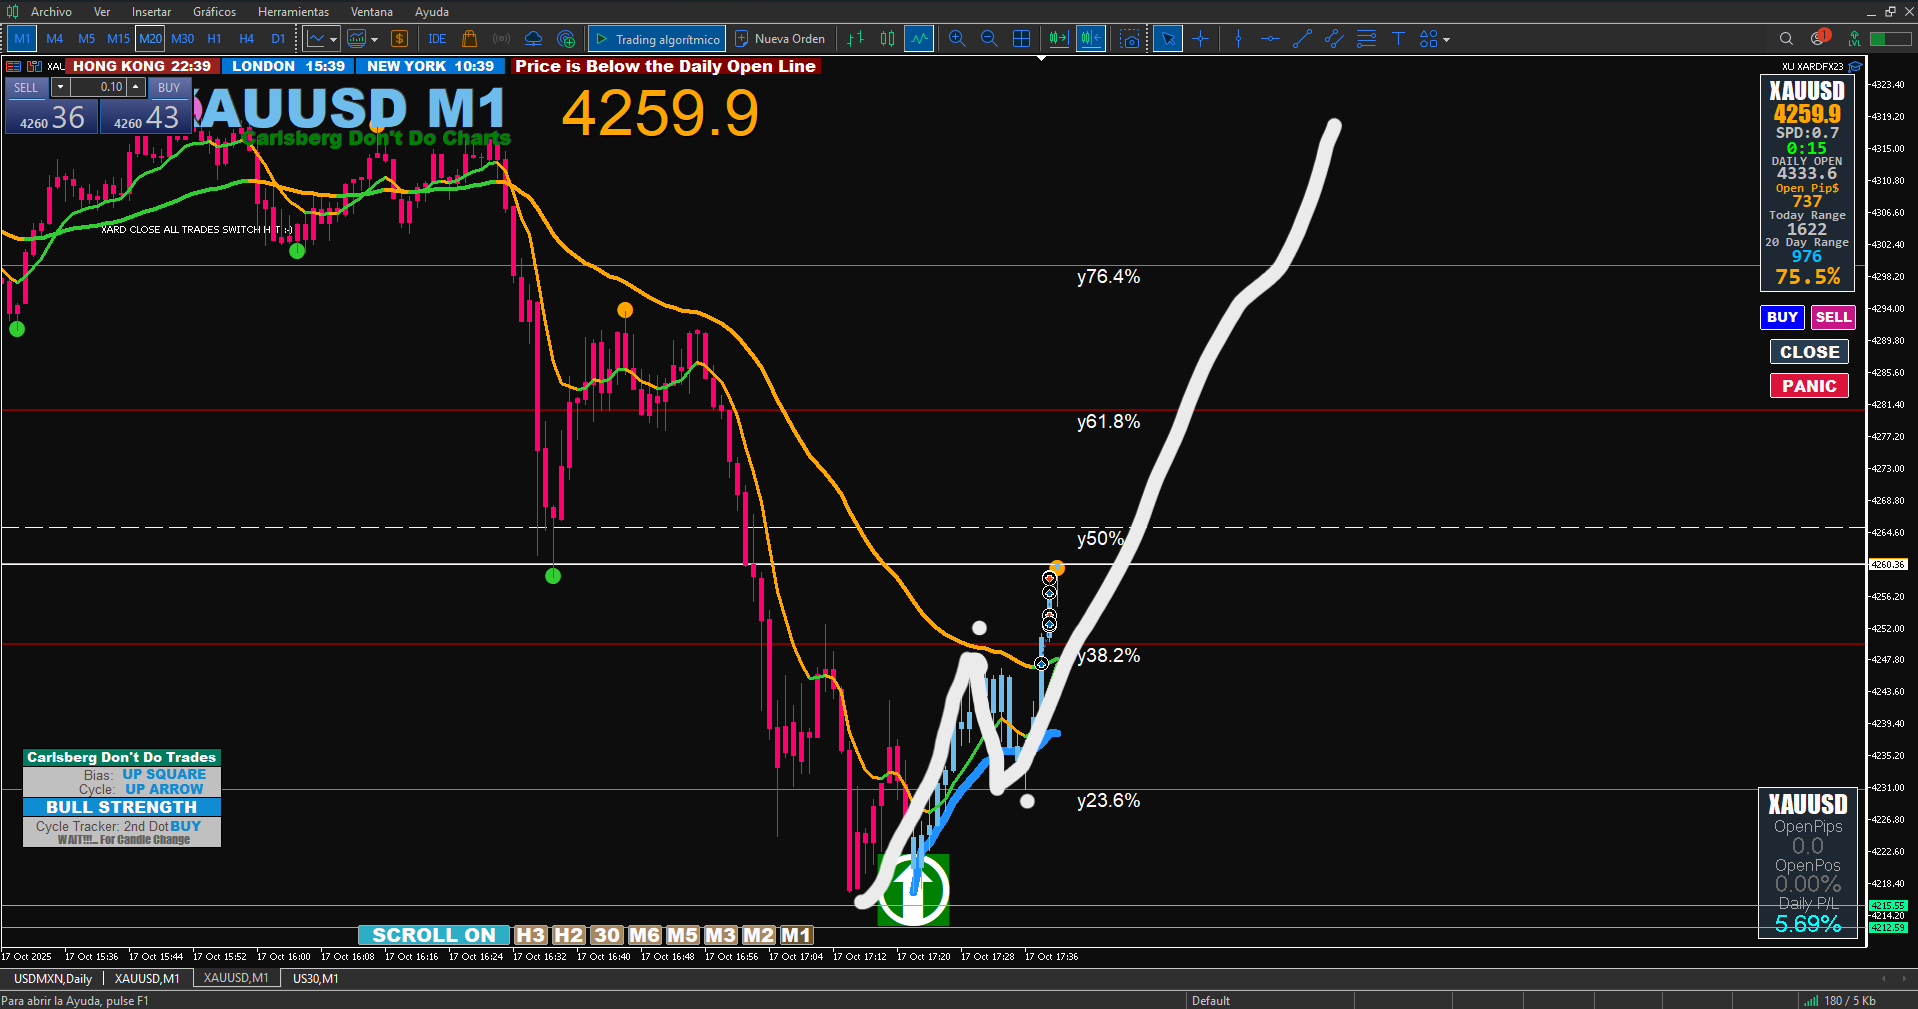Switch to the USDMXN,Daily chart tab
The width and height of the screenshot is (1918, 1009).
click(x=53, y=978)
